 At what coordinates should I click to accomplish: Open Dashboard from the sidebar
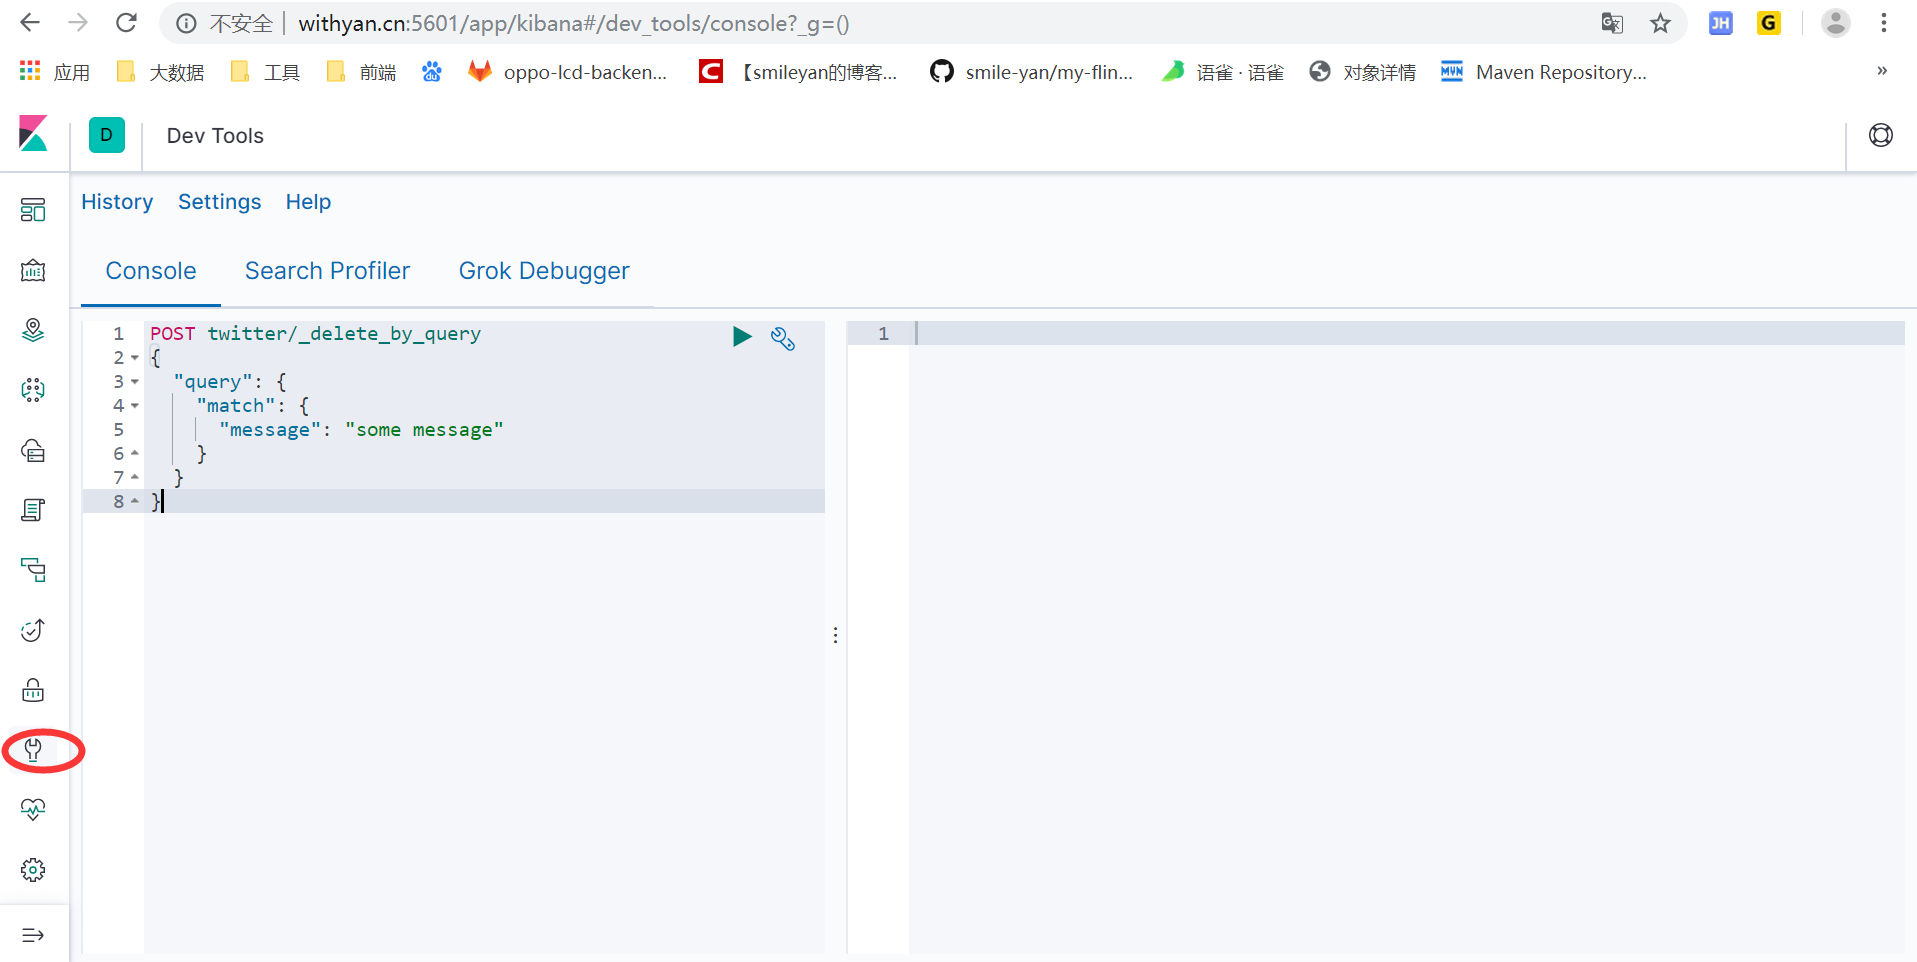click(x=33, y=210)
